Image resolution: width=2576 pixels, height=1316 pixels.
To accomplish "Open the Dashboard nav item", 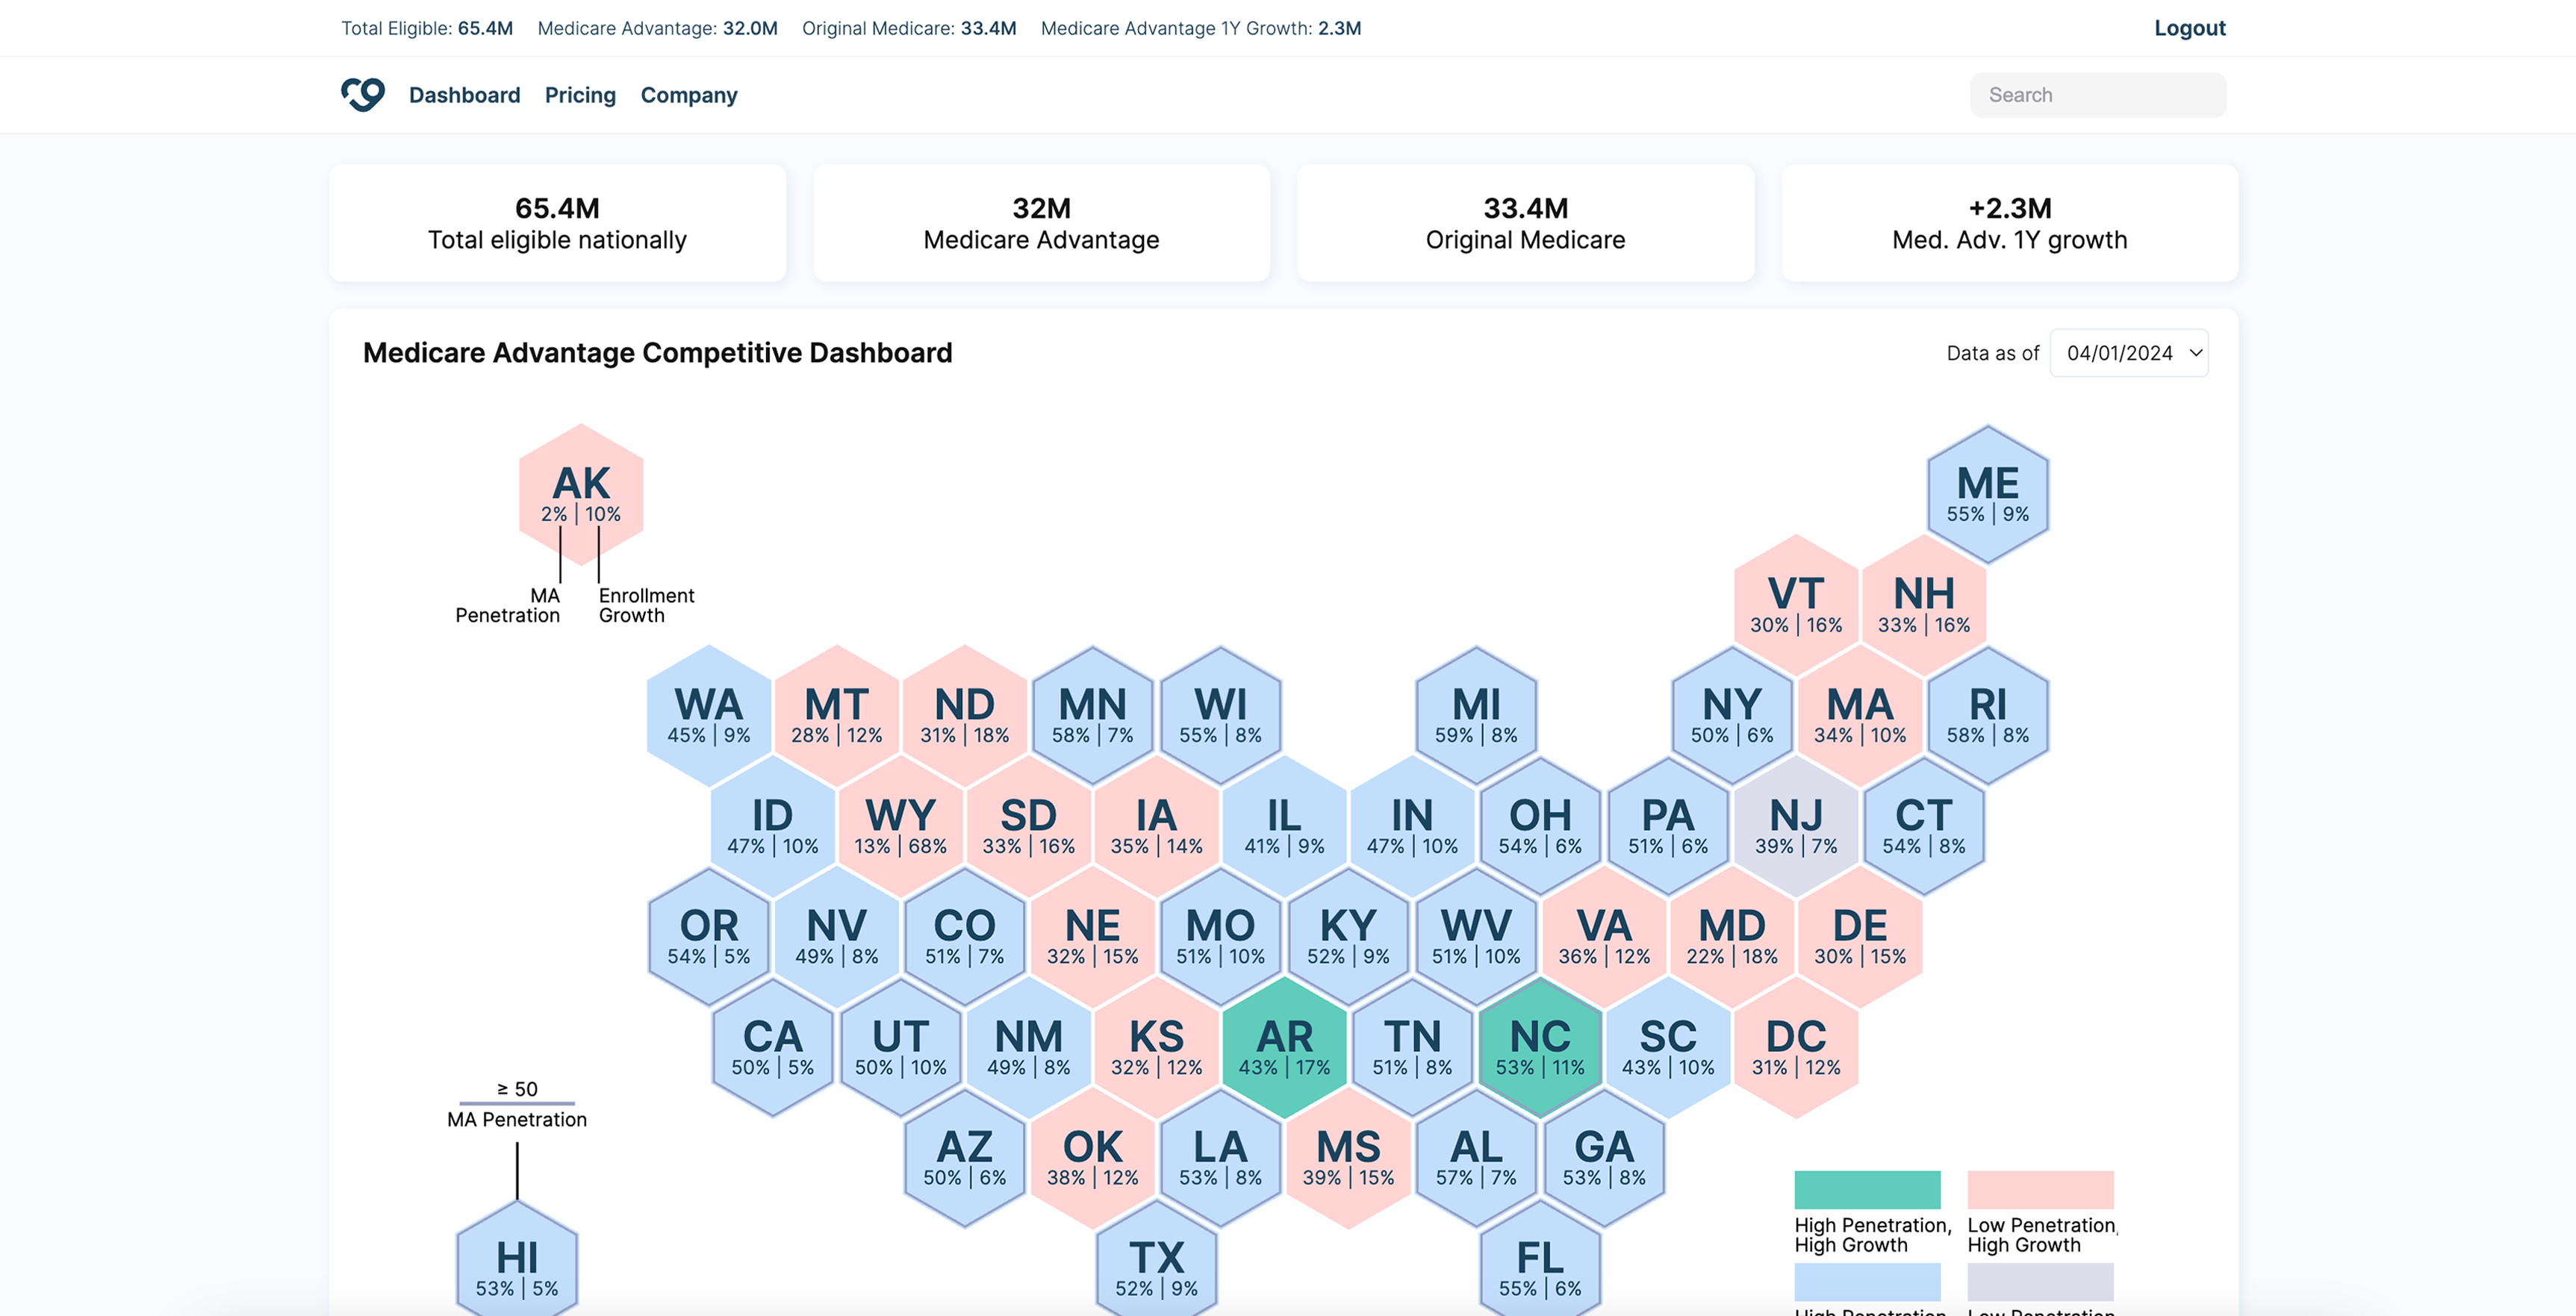I will coord(464,95).
